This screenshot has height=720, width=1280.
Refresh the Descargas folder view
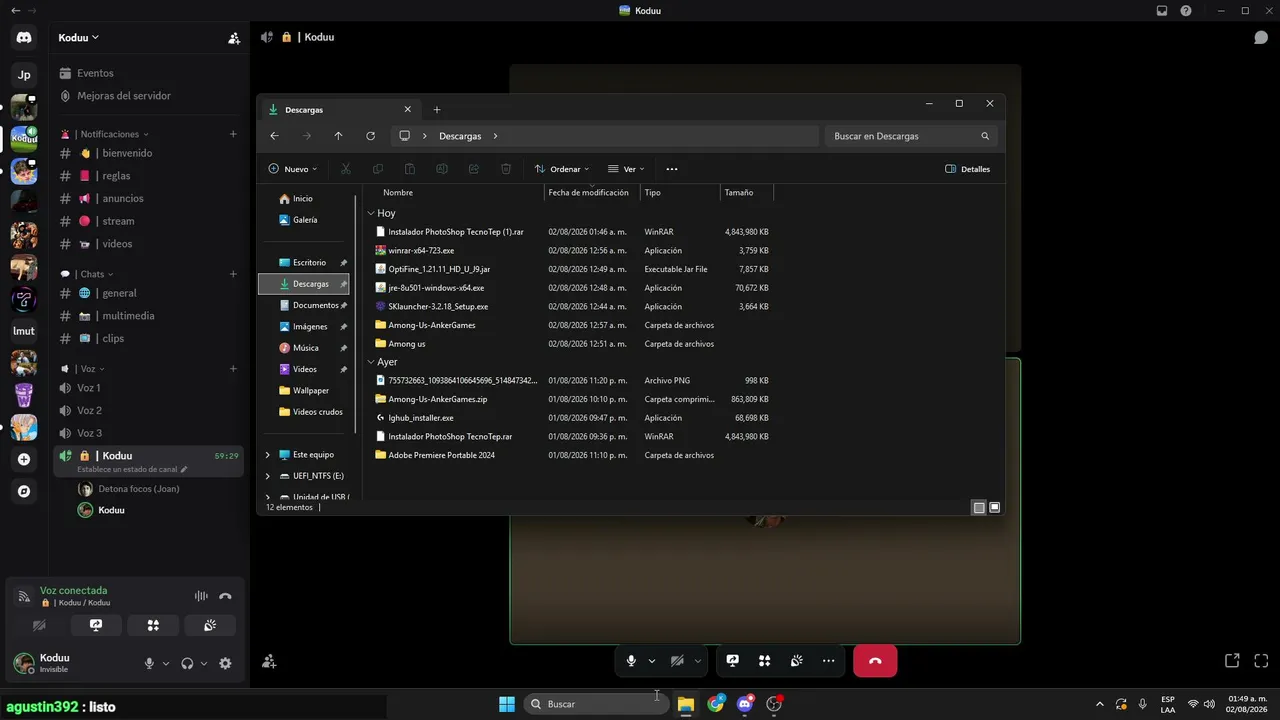(370, 136)
